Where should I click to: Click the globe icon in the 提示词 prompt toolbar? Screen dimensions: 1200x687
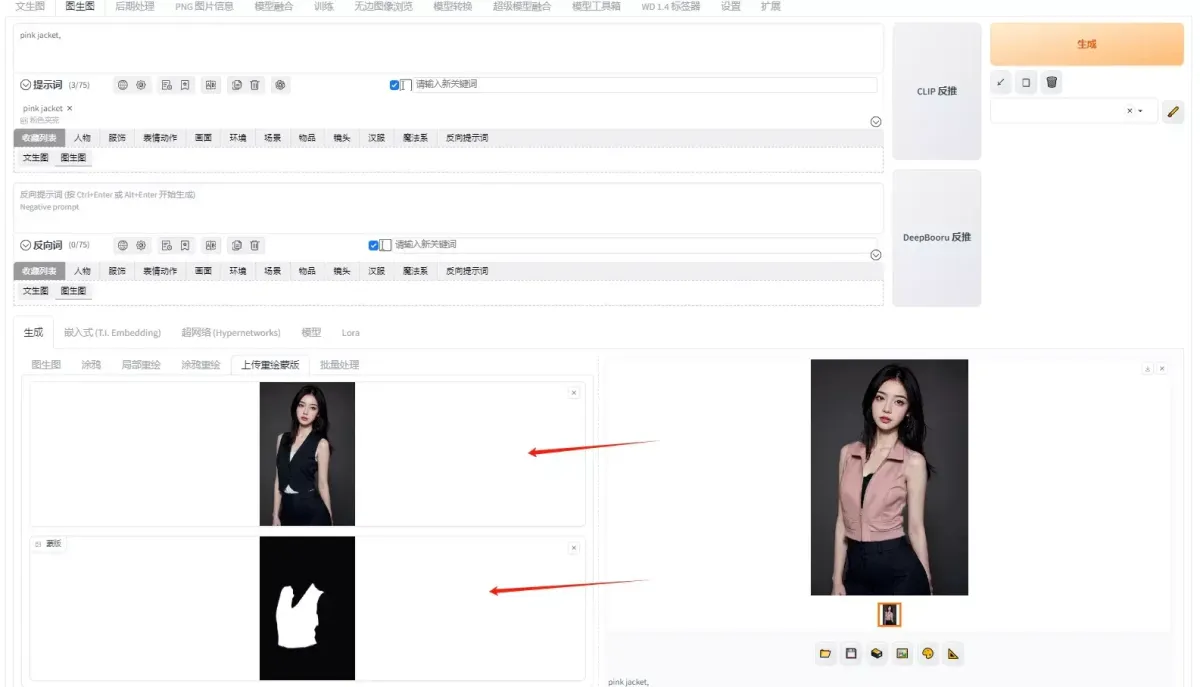(x=123, y=85)
